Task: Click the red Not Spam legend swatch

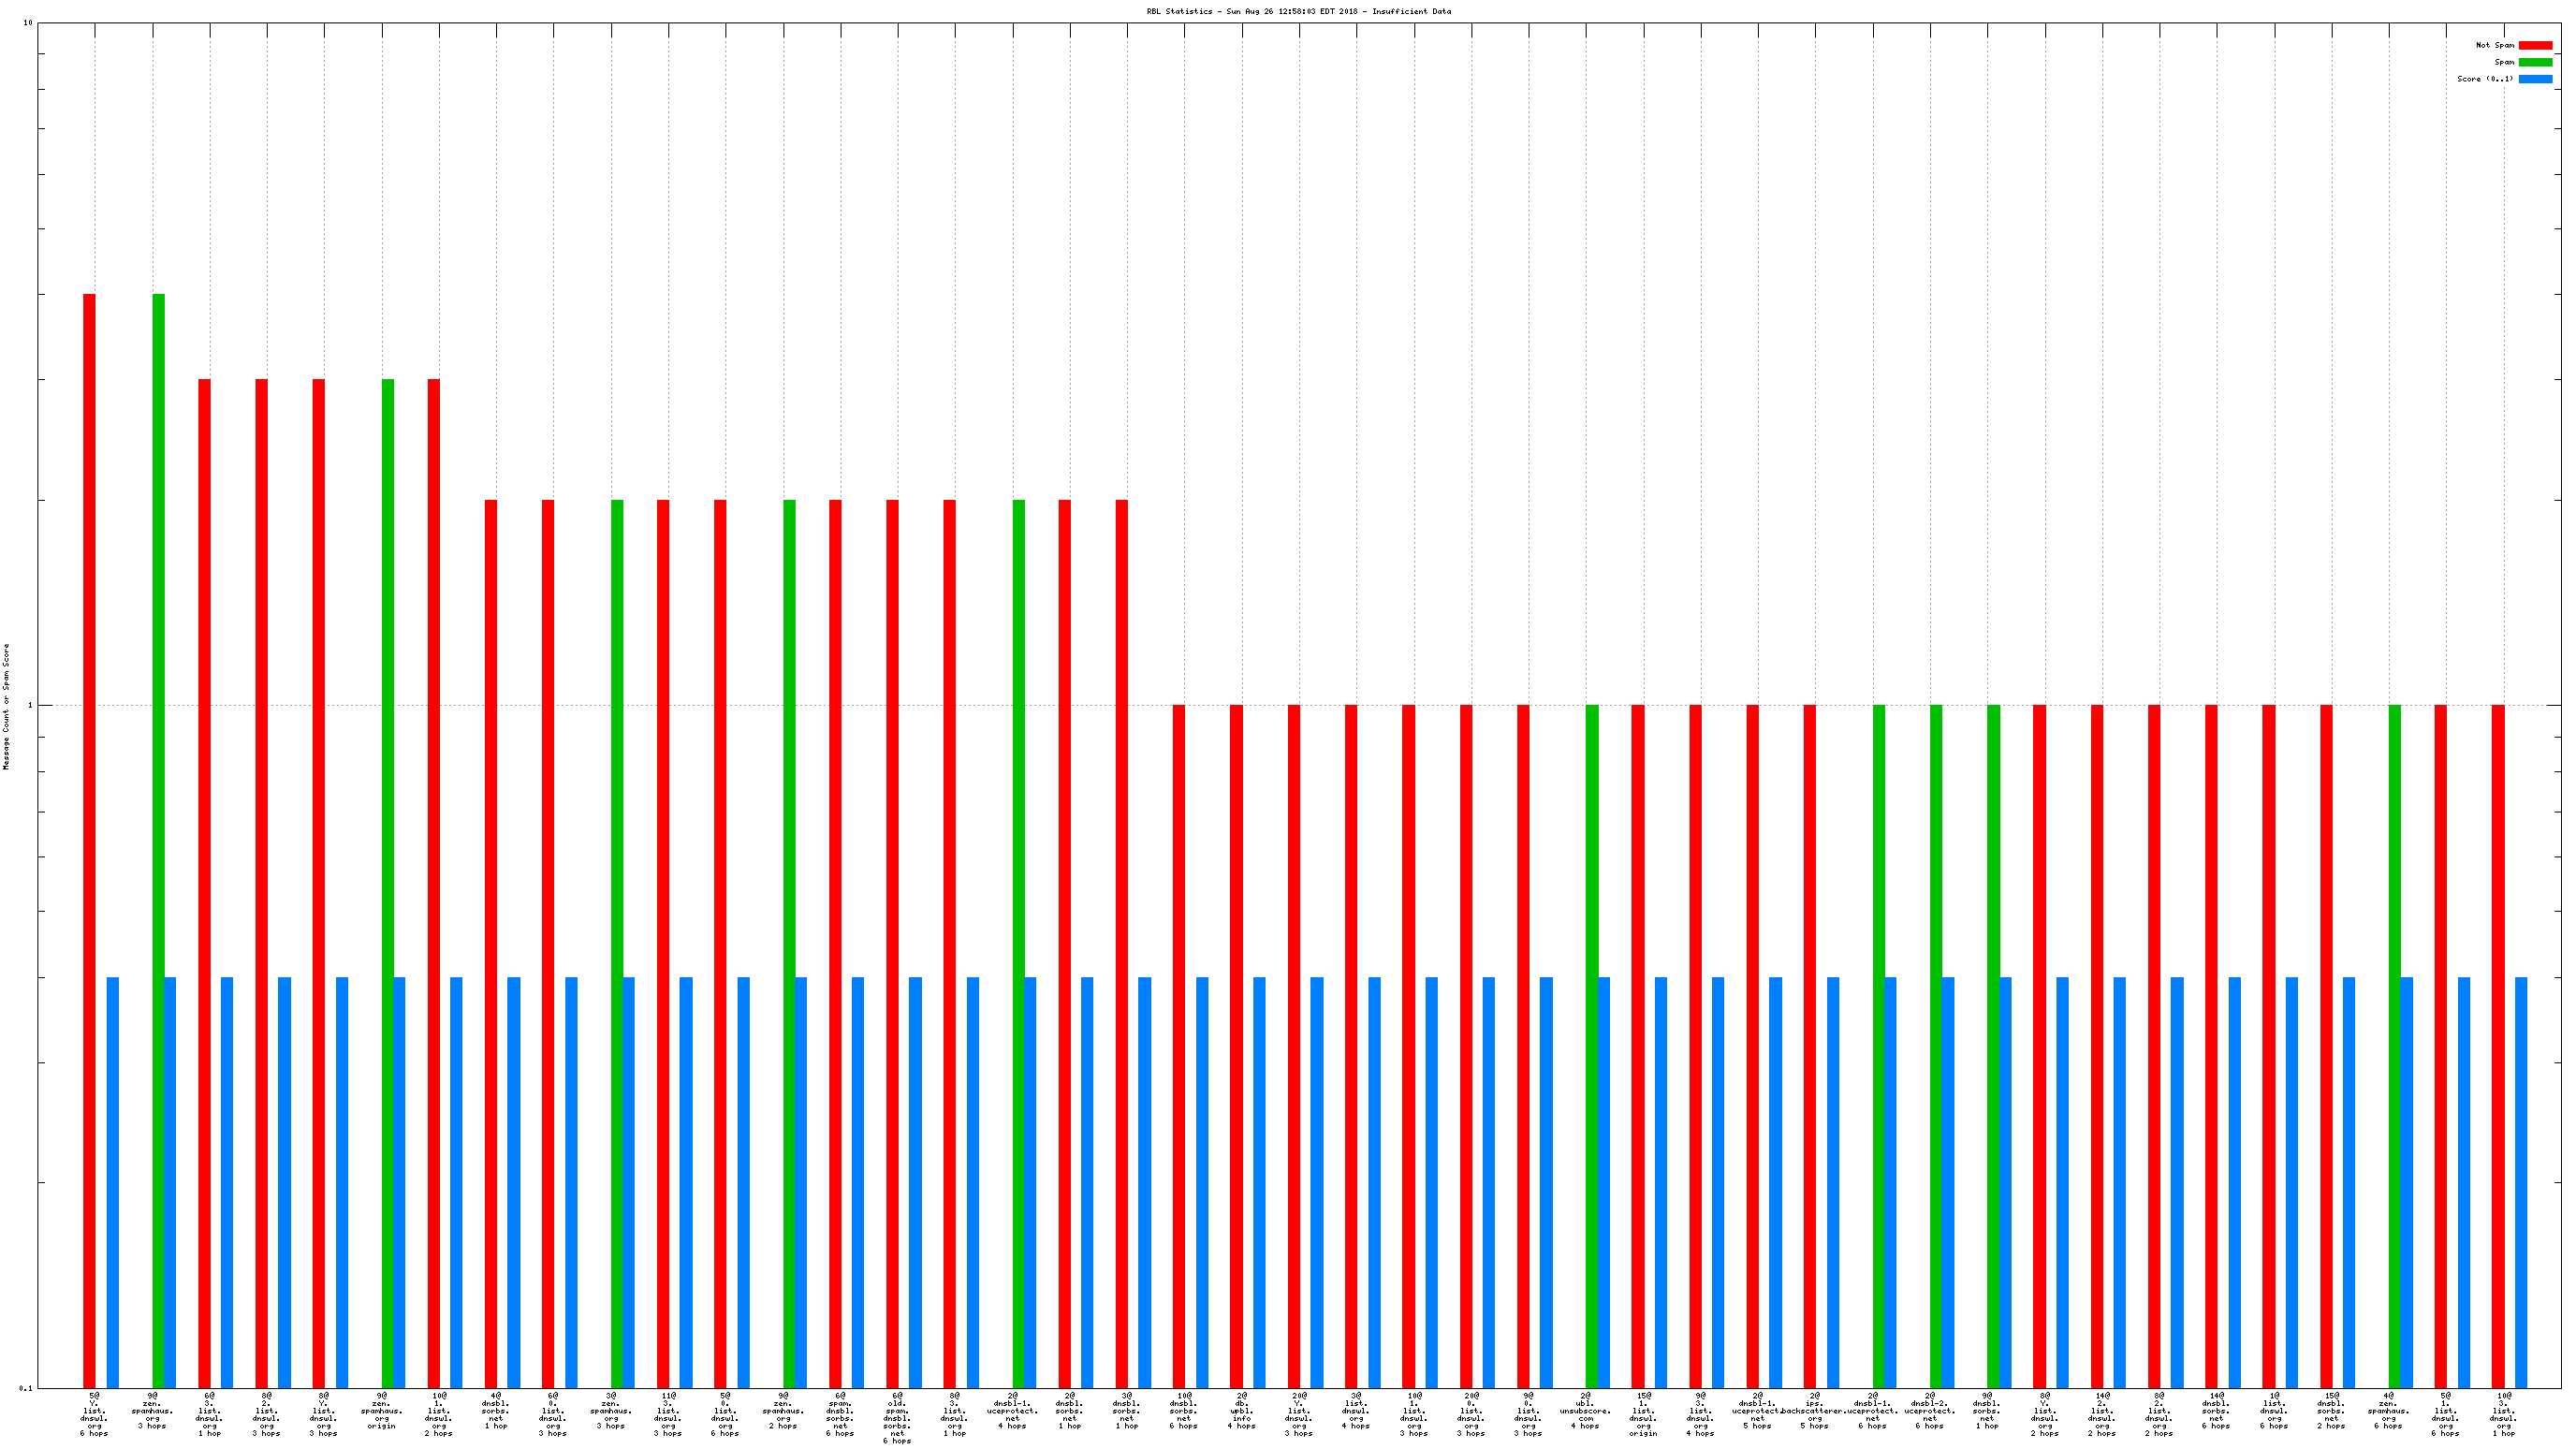Action: (2535, 45)
